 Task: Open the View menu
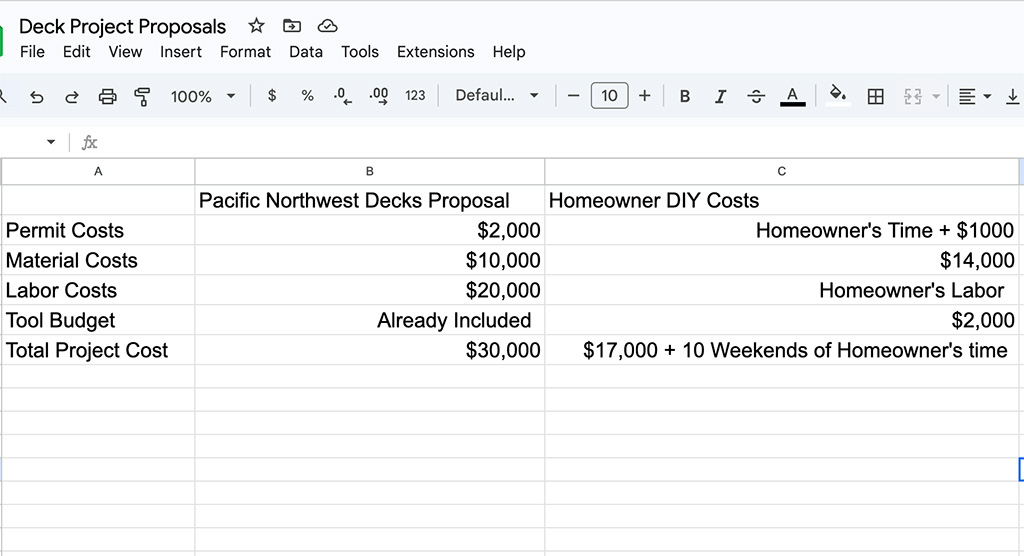[125, 52]
